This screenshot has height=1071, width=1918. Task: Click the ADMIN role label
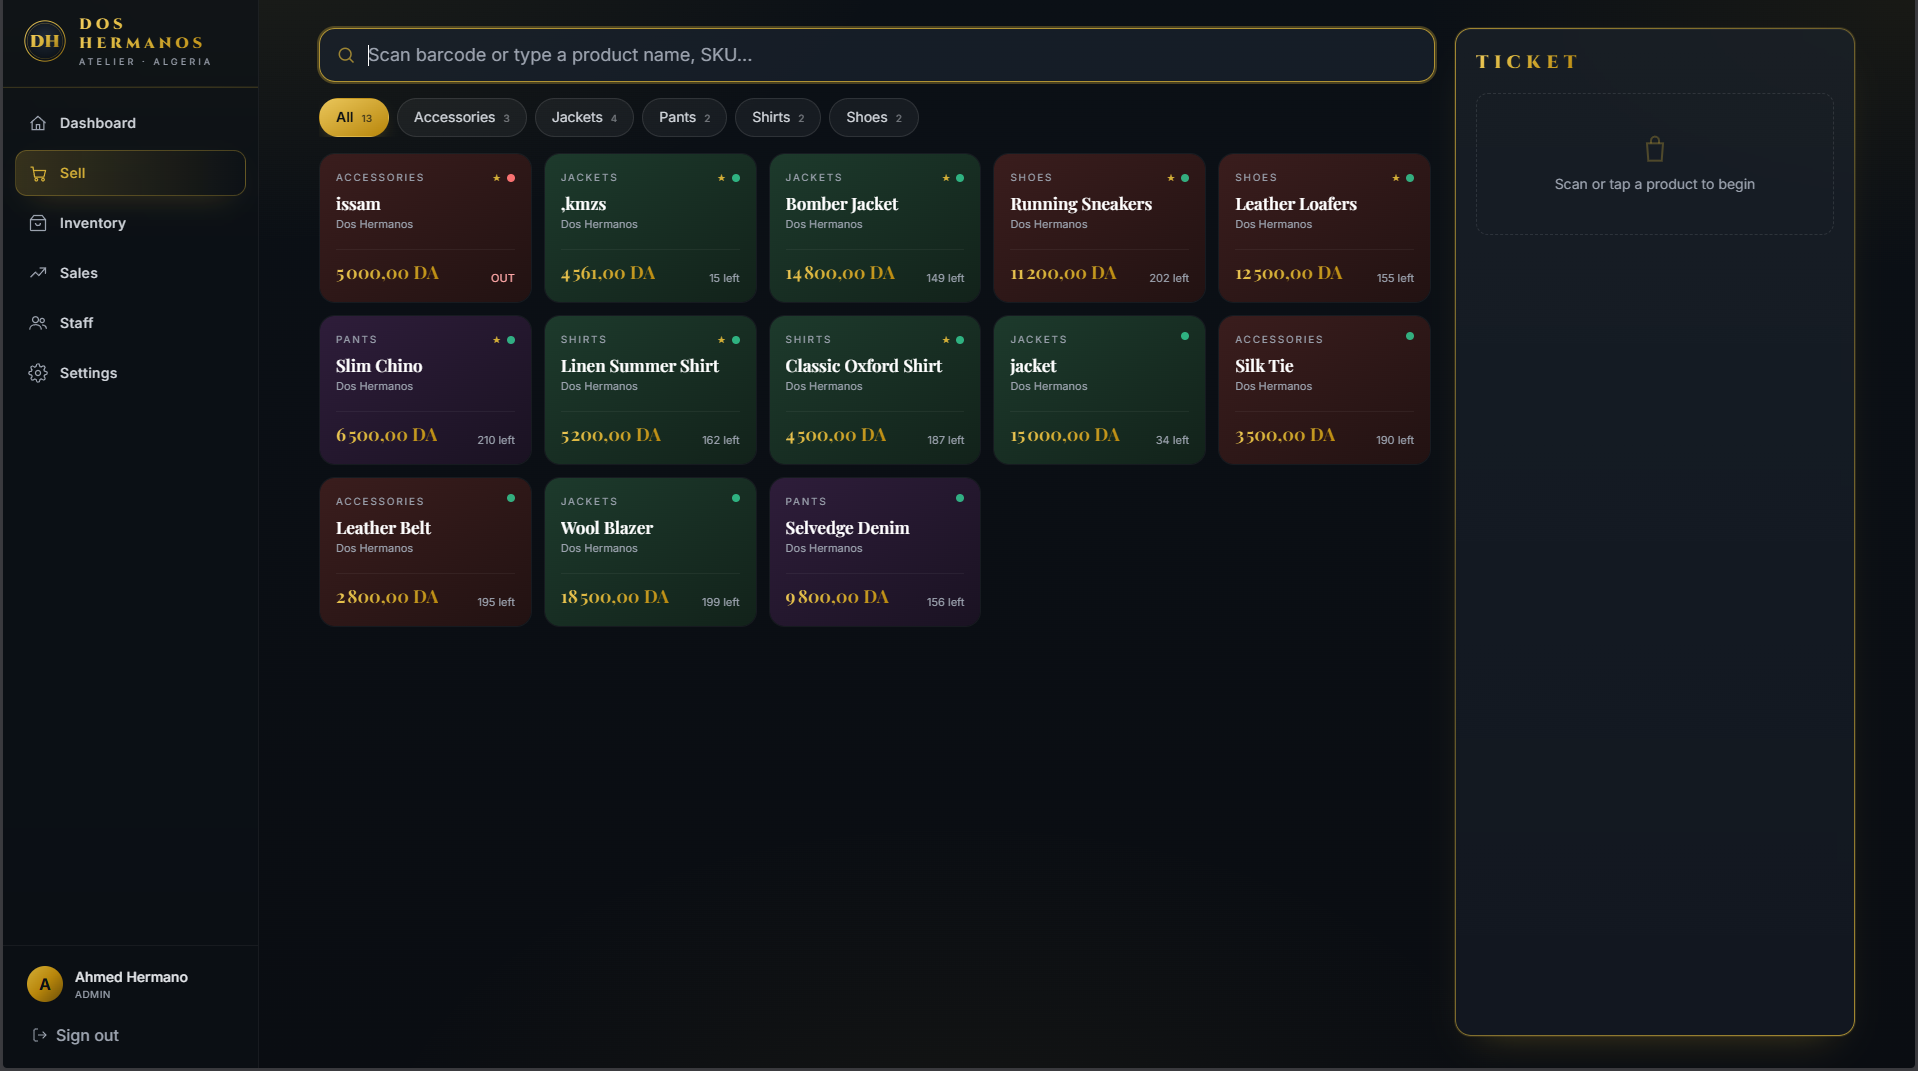(x=92, y=995)
